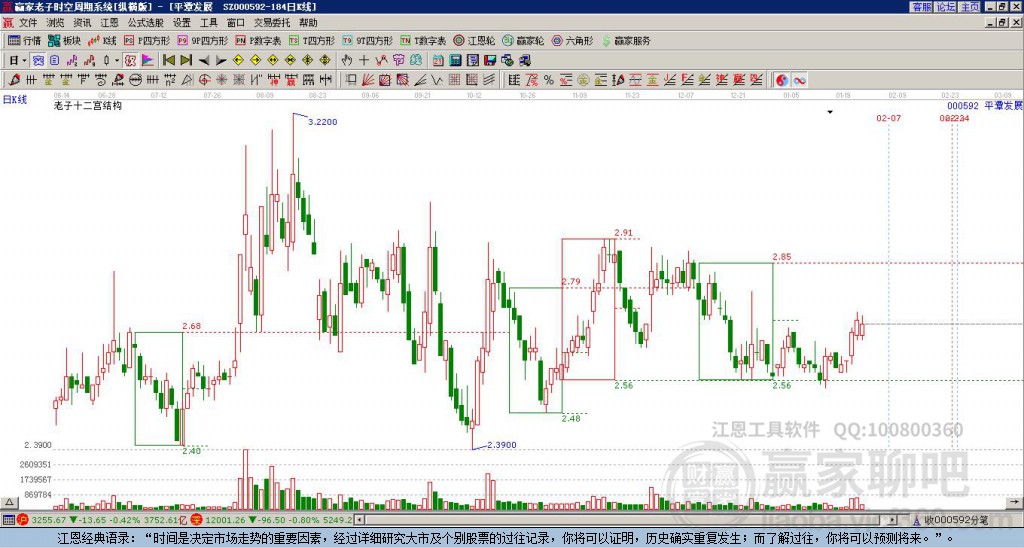This screenshot has width=1024, height=548.
Task: Jump to first bar icon
Action: [168, 61]
